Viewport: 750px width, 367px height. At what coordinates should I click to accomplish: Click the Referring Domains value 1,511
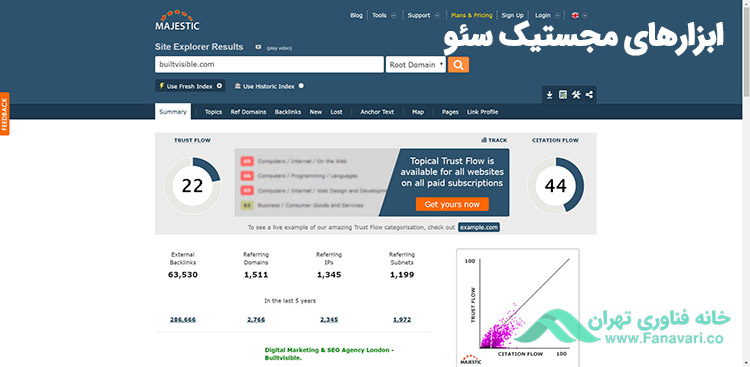[x=256, y=275]
